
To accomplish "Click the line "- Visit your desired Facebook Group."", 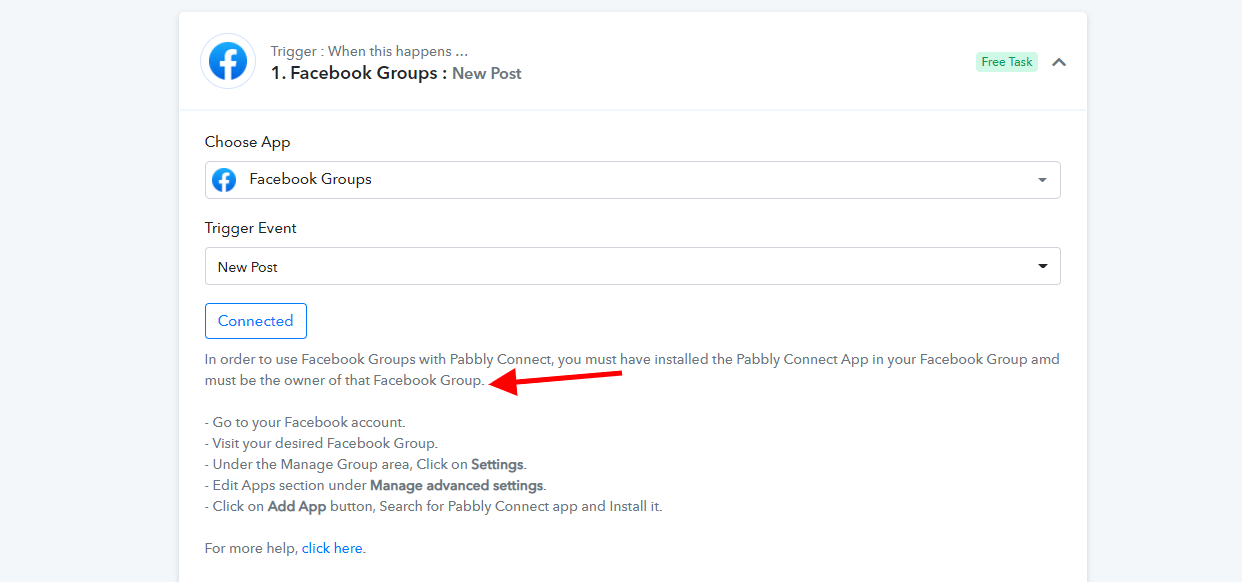I will pos(321,443).
